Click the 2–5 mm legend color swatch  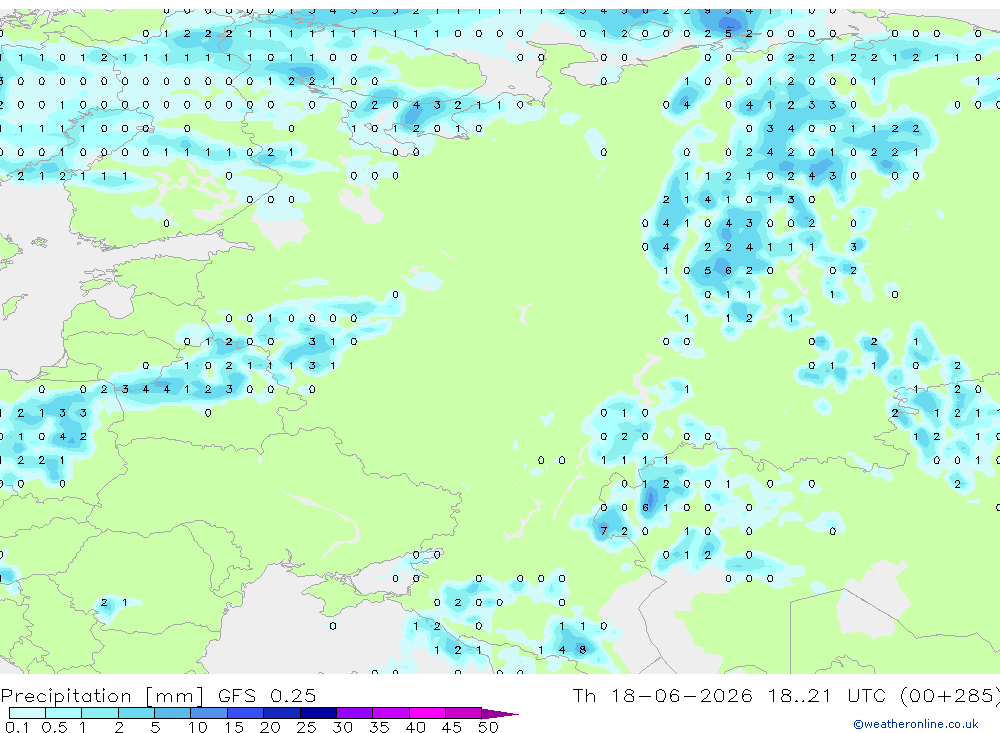pos(136,713)
